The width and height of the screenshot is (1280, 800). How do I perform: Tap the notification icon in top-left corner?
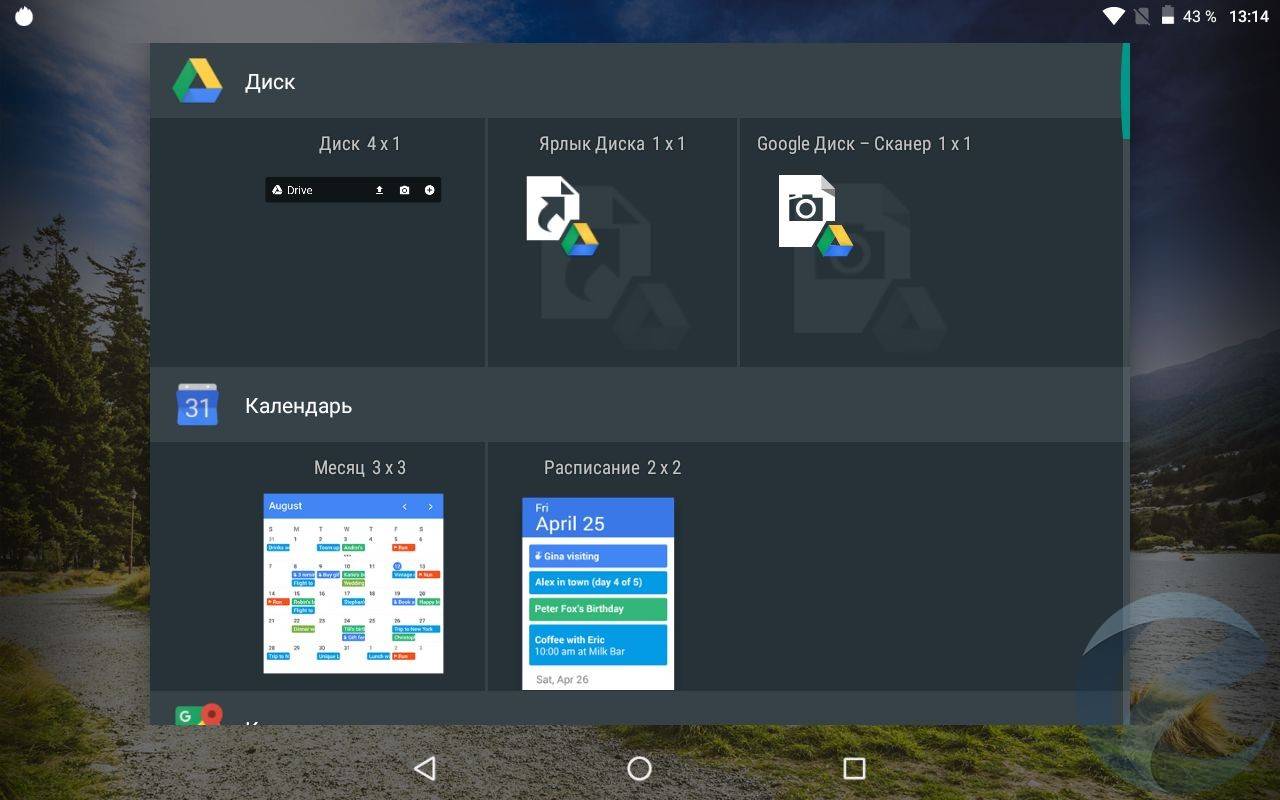24,16
